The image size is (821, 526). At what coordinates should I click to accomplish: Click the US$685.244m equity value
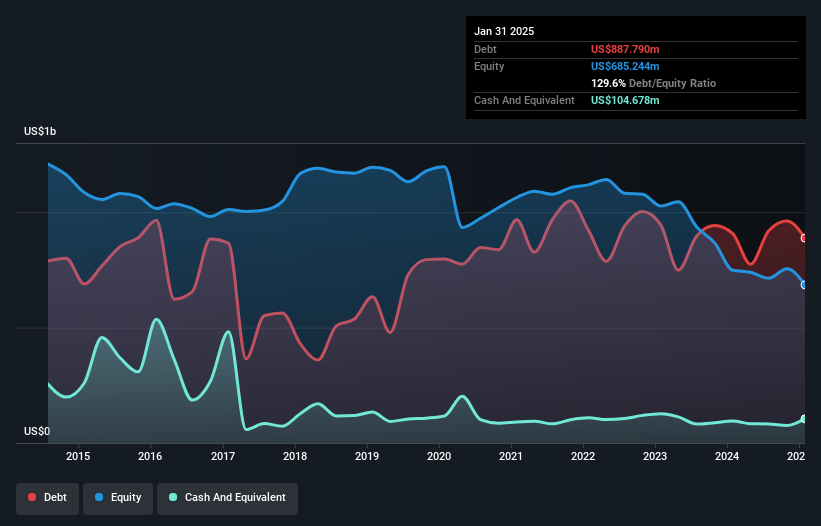pos(625,66)
